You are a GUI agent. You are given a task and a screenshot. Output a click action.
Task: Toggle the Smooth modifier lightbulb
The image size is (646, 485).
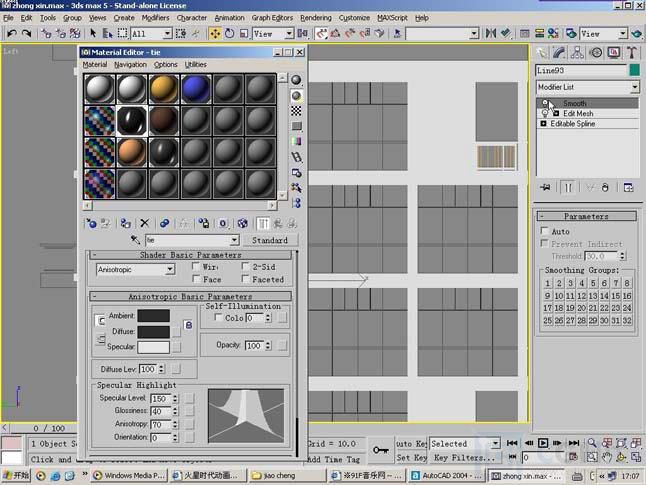coord(545,103)
